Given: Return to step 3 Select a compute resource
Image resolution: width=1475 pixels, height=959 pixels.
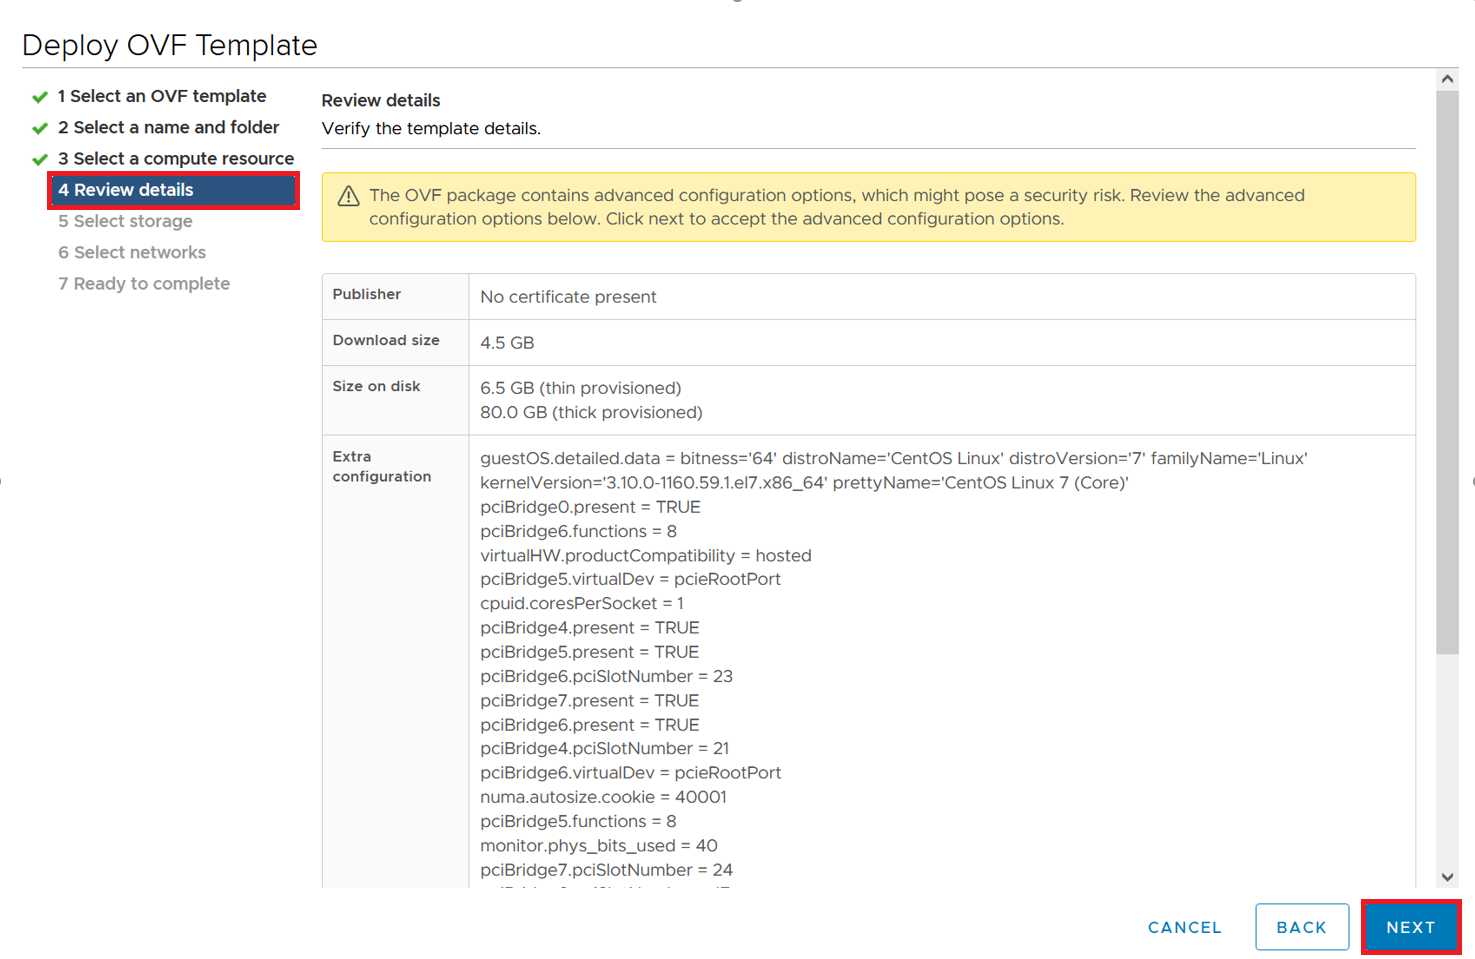Looking at the screenshot, I should (176, 158).
